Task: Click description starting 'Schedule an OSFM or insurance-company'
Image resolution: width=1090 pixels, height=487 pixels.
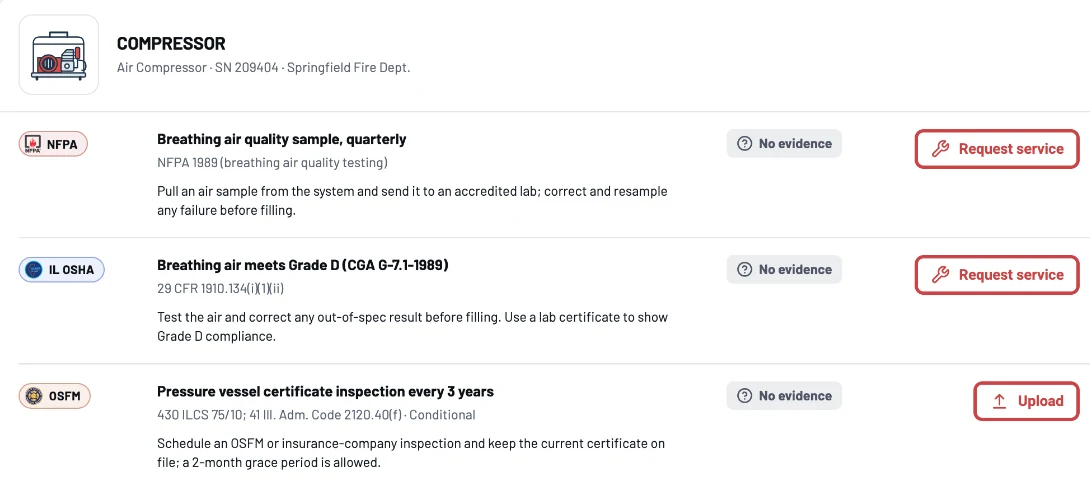Action: tap(412, 453)
